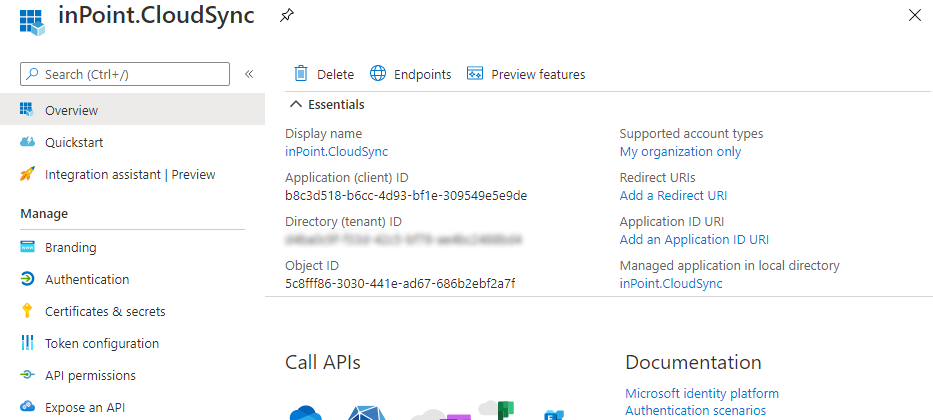Close the blade with the X button
Image resolution: width=933 pixels, height=420 pixels.
coord(915,15)
